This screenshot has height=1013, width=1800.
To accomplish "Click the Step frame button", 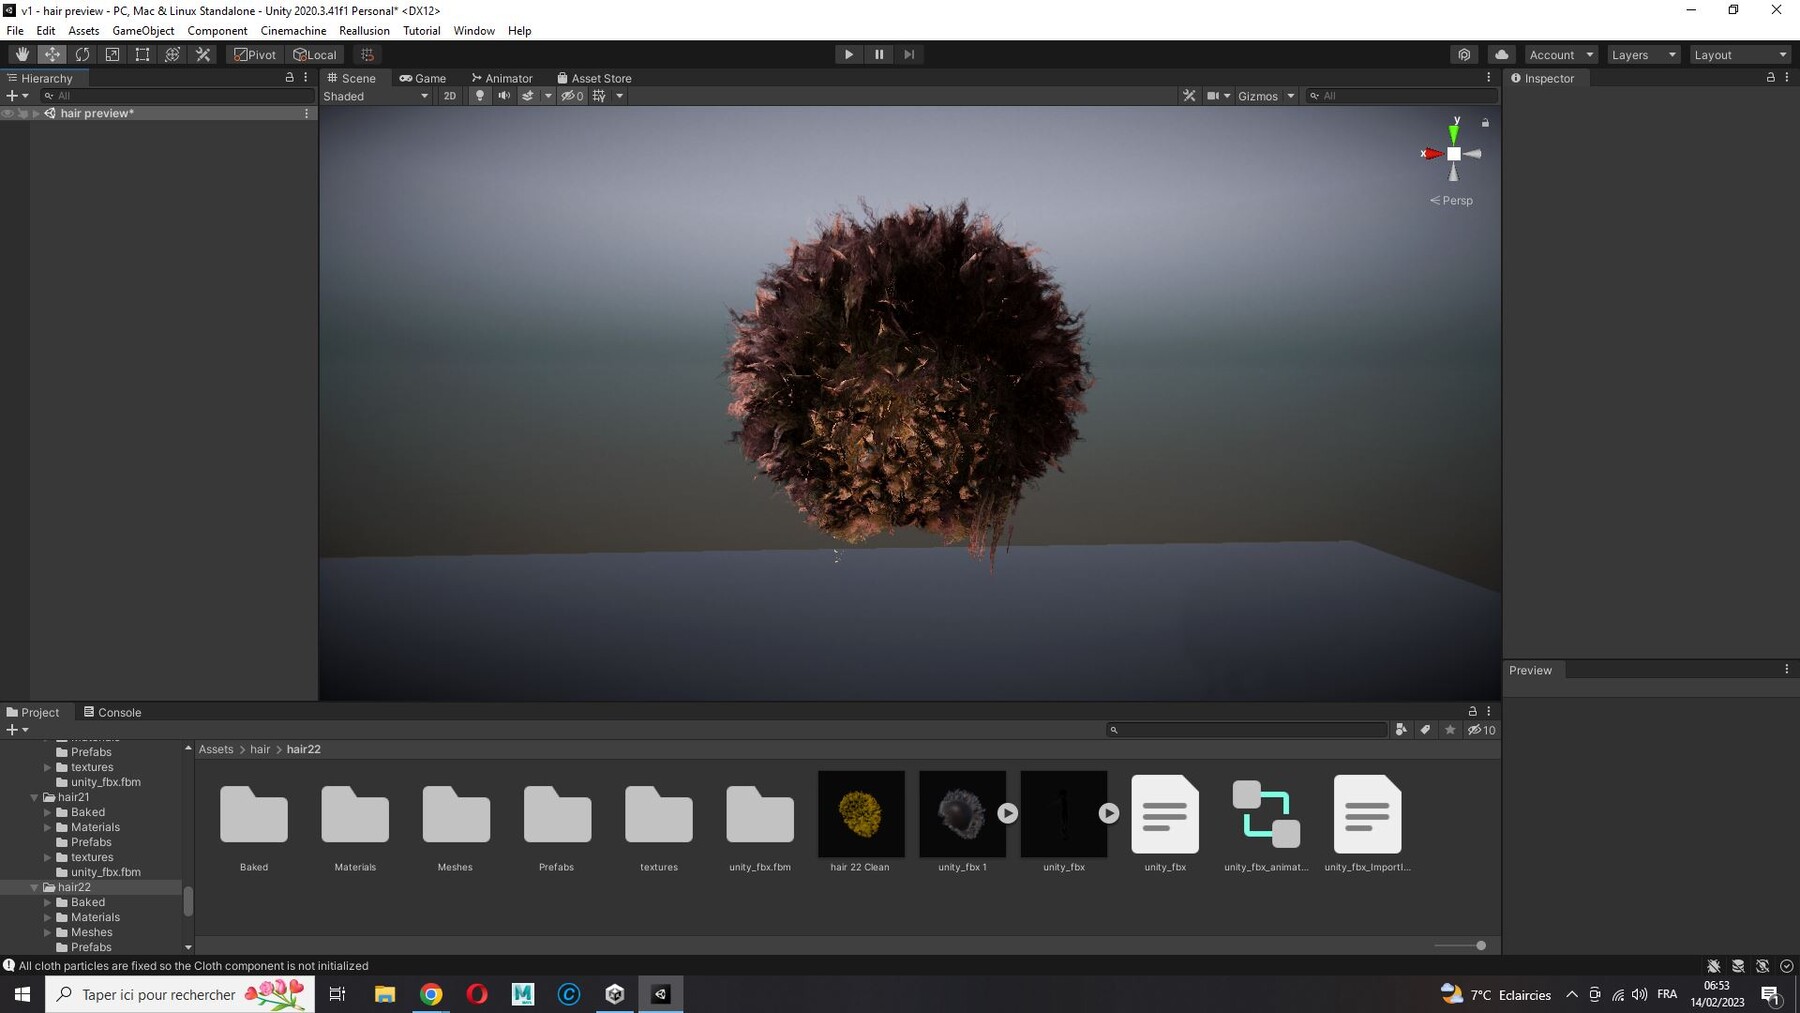I will click(x=909, y=55).
